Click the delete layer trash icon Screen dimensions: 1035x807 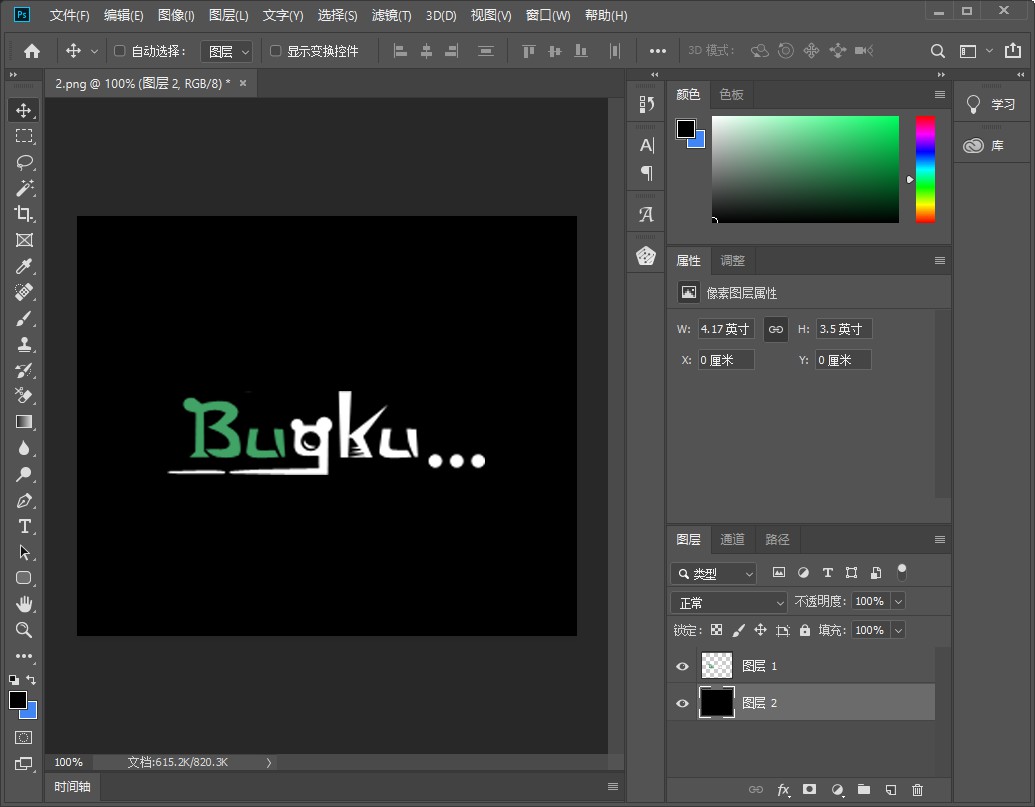click(x=917, y=790)
